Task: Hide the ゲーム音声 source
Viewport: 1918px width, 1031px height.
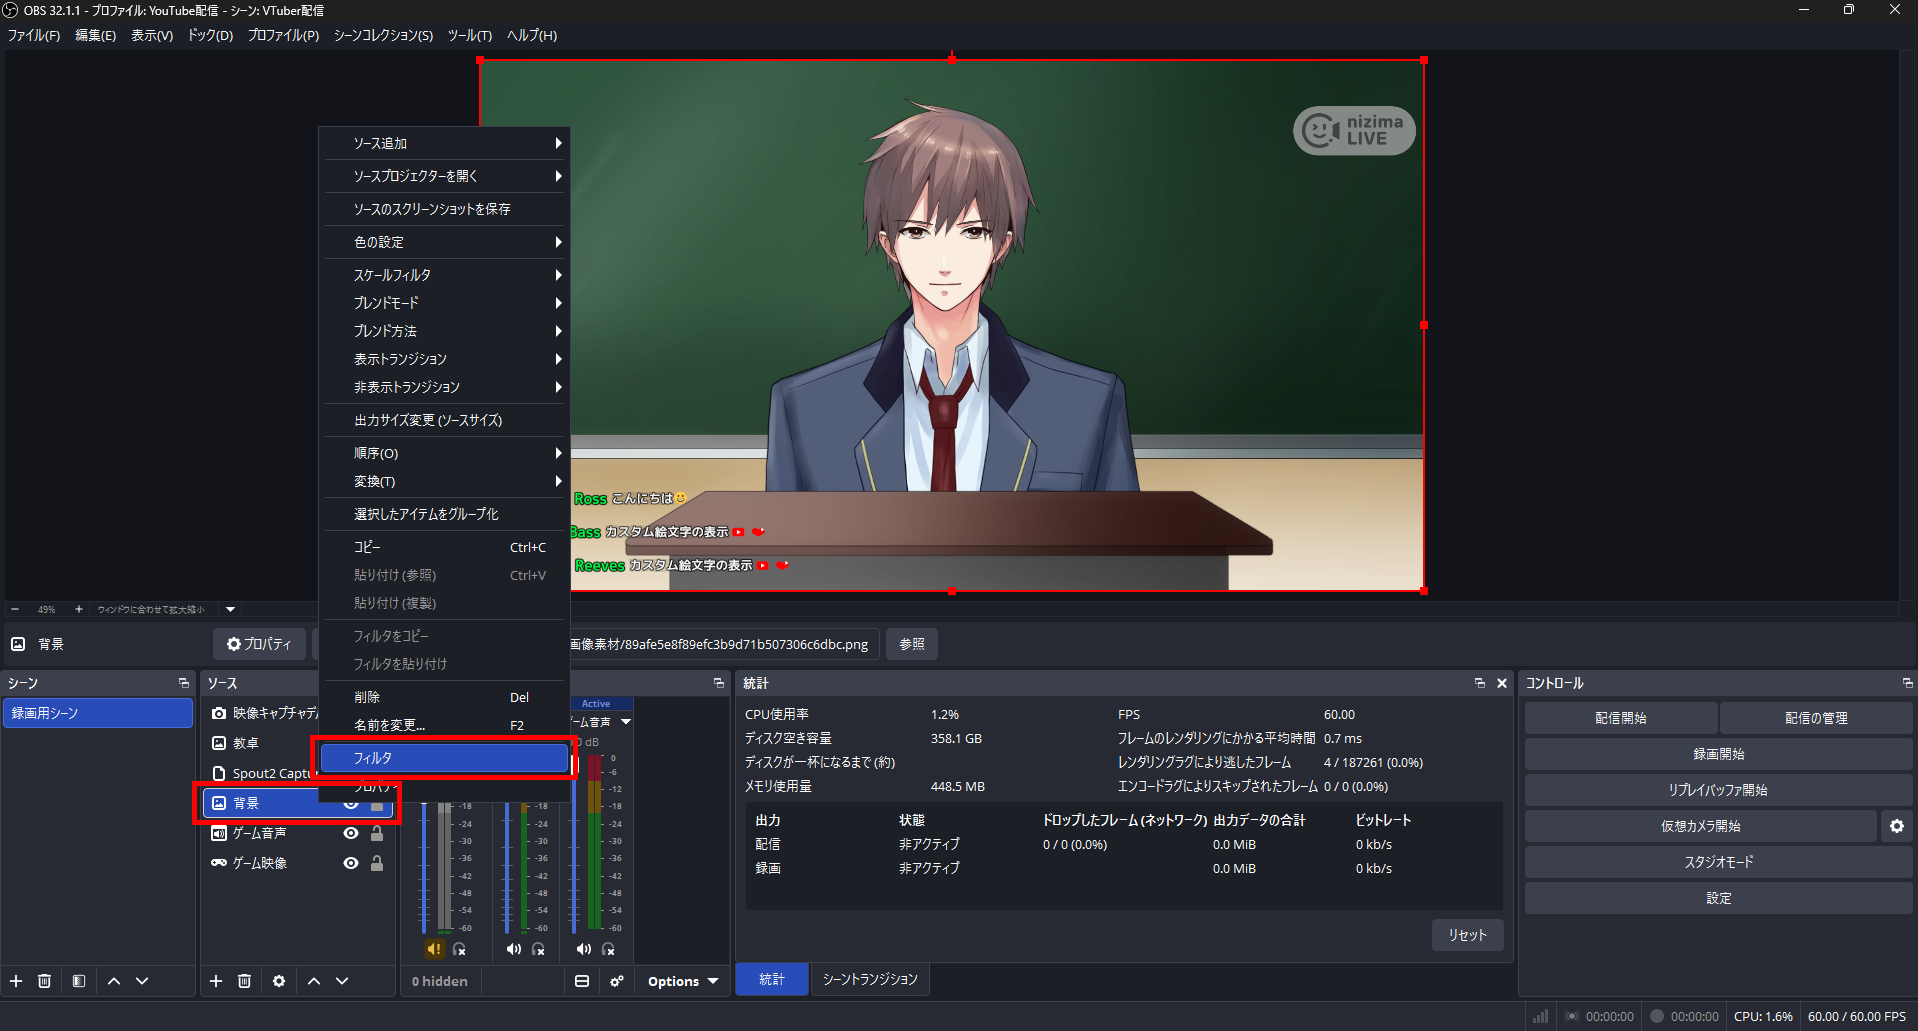Action: [351, 833]
